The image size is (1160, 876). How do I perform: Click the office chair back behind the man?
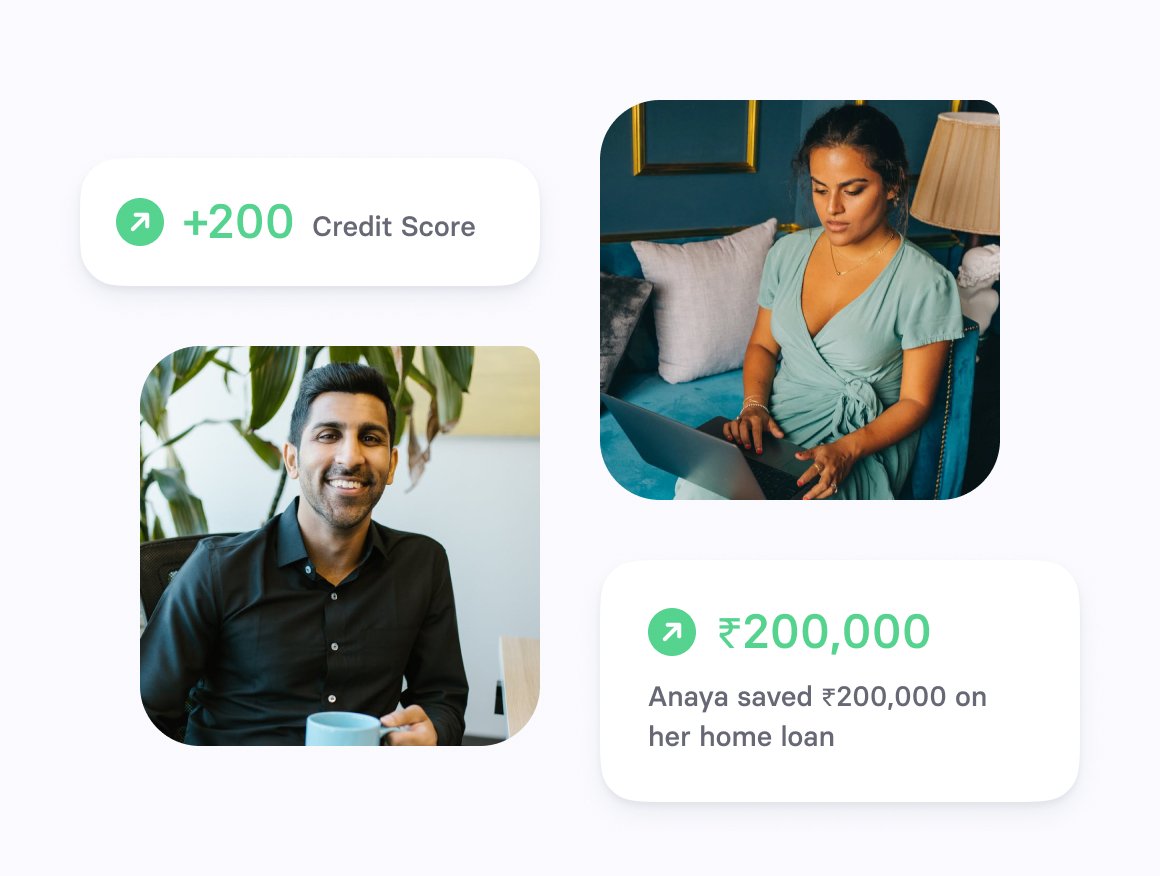point(164,570)
